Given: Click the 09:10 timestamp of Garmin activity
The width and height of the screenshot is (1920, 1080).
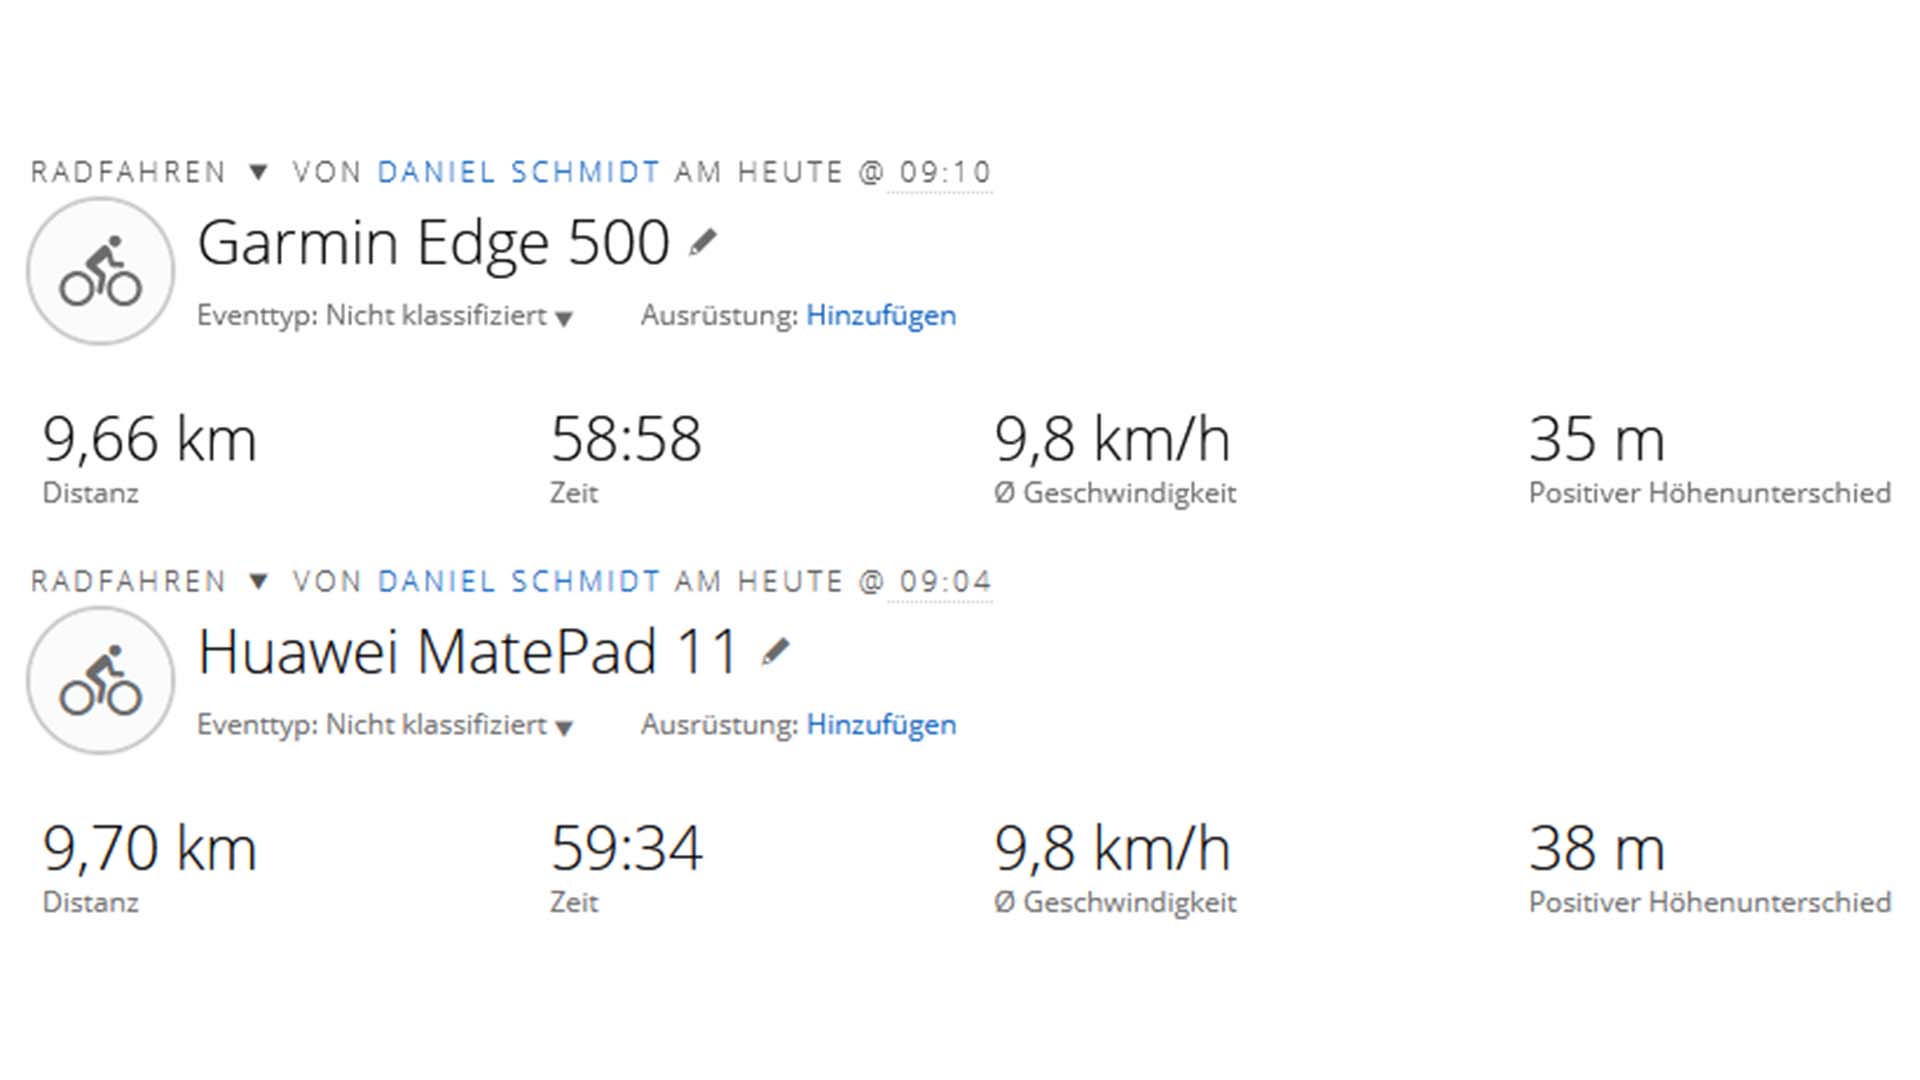Looking at the screenshot, I should pyautogui.click(x=944, y=172).
